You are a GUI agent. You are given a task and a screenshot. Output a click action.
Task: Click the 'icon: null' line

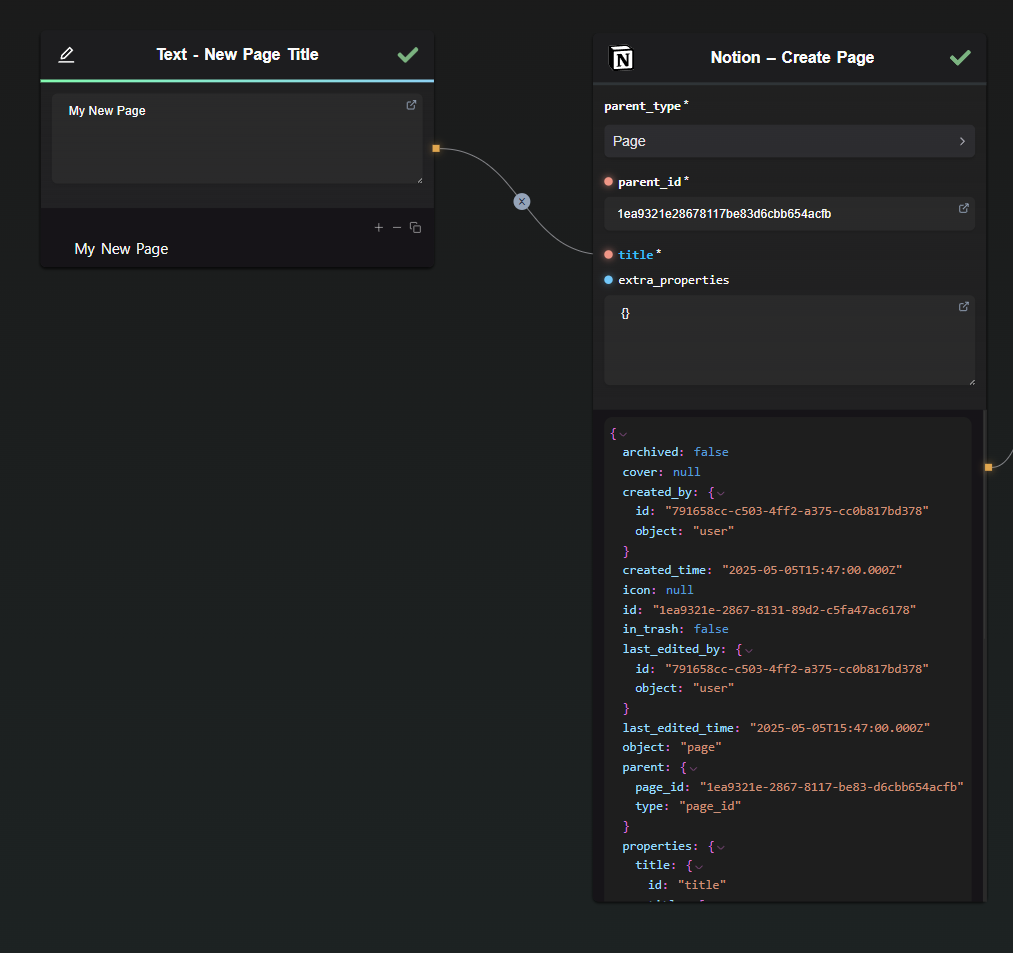click(658, 590)
